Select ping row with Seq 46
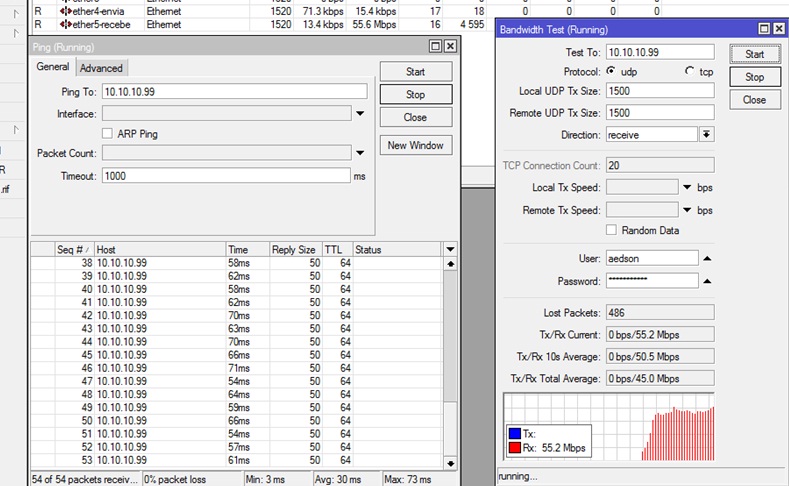789x486 pixels. 236,368
